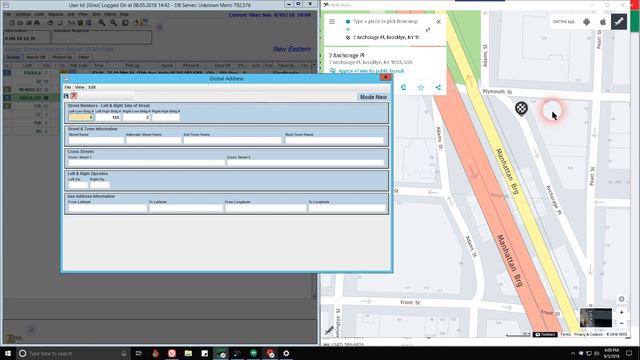This screenshot has height=360, width=640.
Task: Click the dark ruler button at top right of map
Action: pos(619,22)
